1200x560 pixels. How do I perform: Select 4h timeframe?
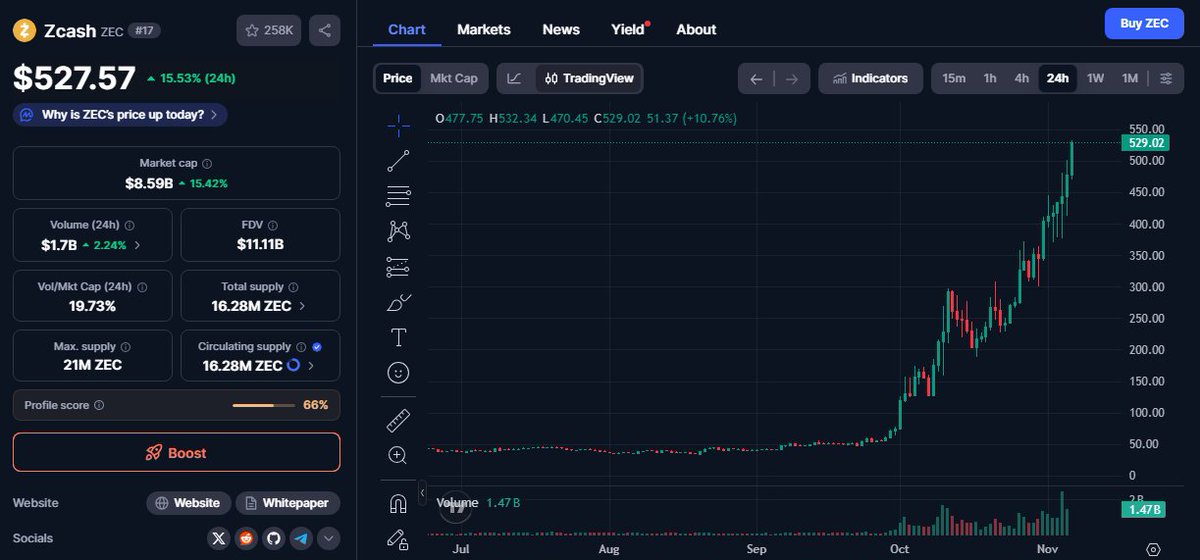coord(1021,78)
